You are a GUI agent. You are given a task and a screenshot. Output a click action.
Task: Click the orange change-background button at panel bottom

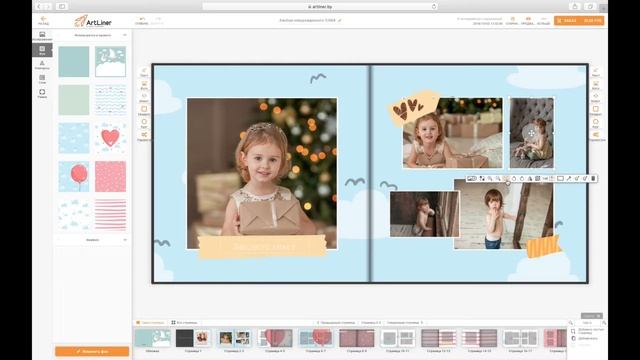pyautogui.click(x=92, y=351)
